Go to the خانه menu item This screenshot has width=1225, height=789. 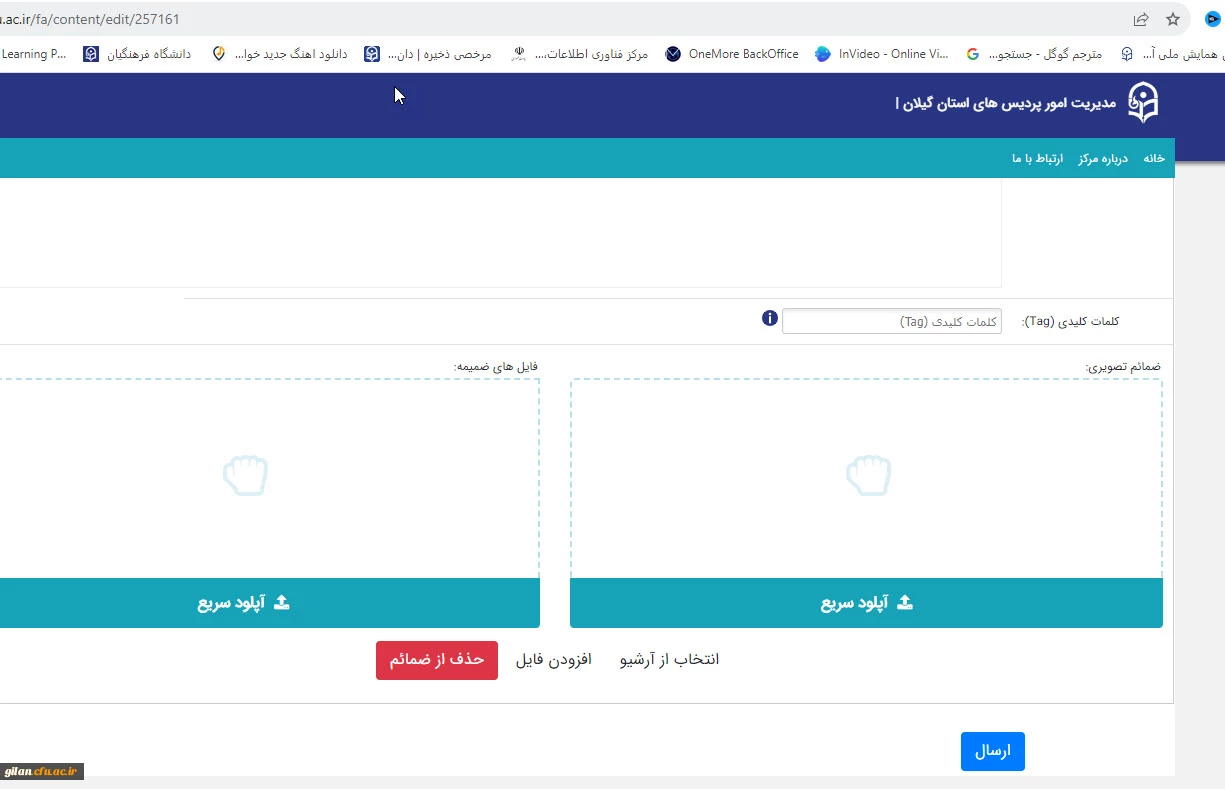click(x=1154, y=159)
